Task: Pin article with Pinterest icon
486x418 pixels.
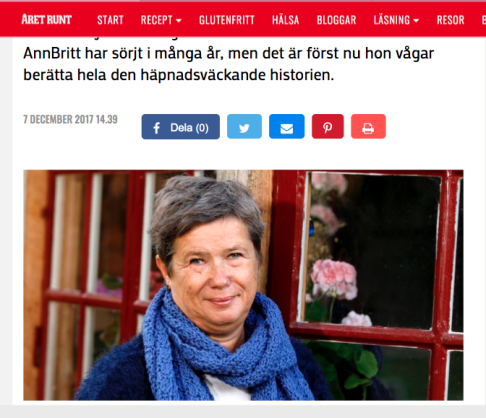Action: coord(328,127)
